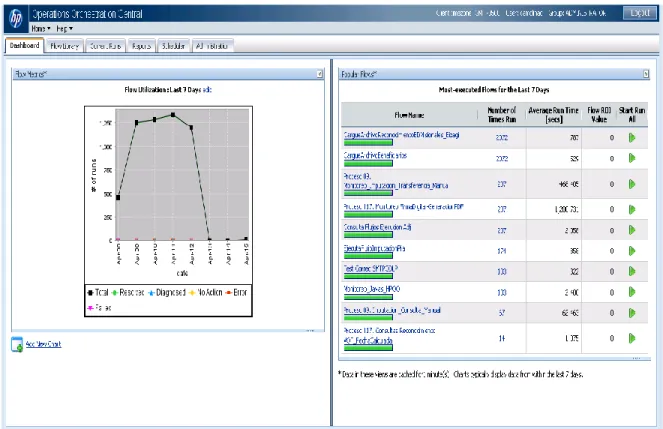Click the Add New Chart icon
The height and width of the screenshot is (429, 663).
17,344
